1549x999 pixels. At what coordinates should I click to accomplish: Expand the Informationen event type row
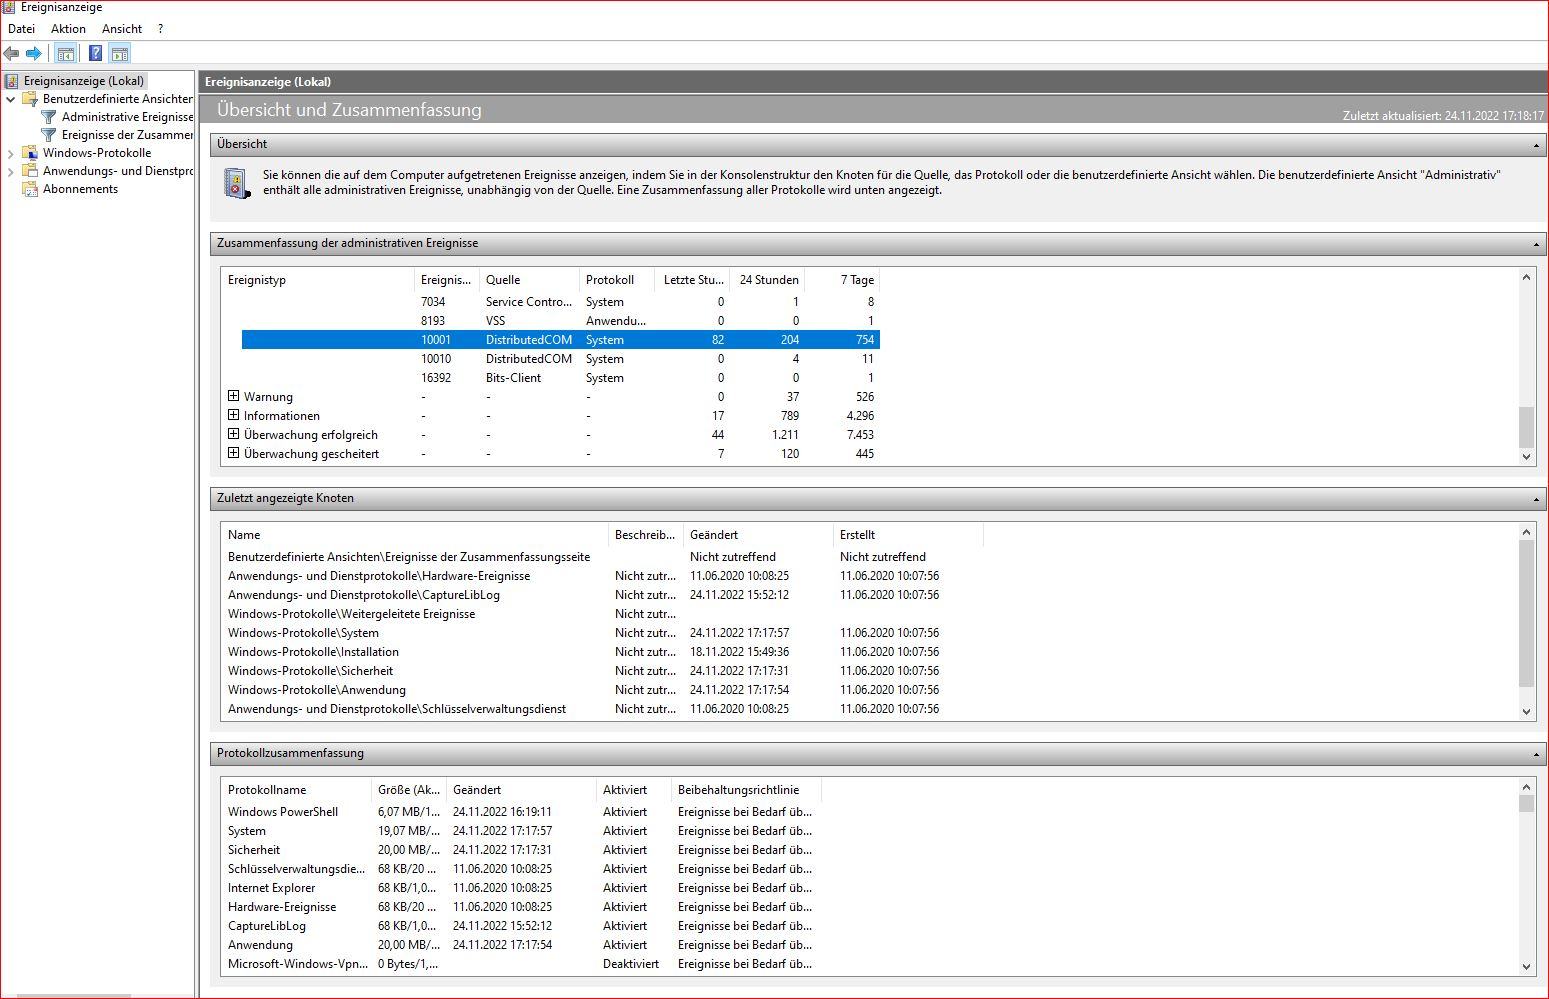tap(233, 415)
